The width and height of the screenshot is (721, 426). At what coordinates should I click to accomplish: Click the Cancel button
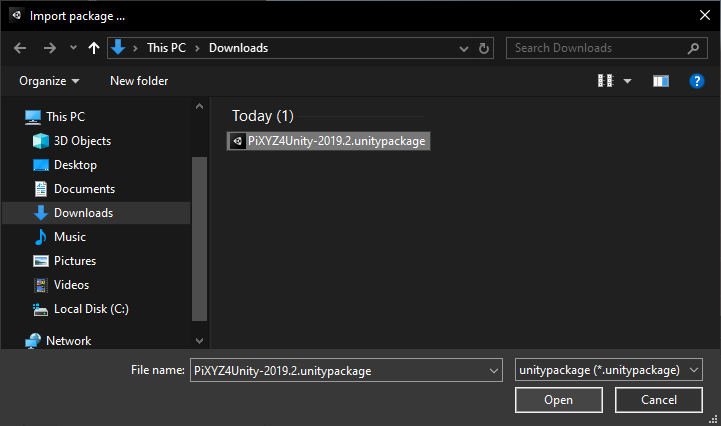coord(659,400)
